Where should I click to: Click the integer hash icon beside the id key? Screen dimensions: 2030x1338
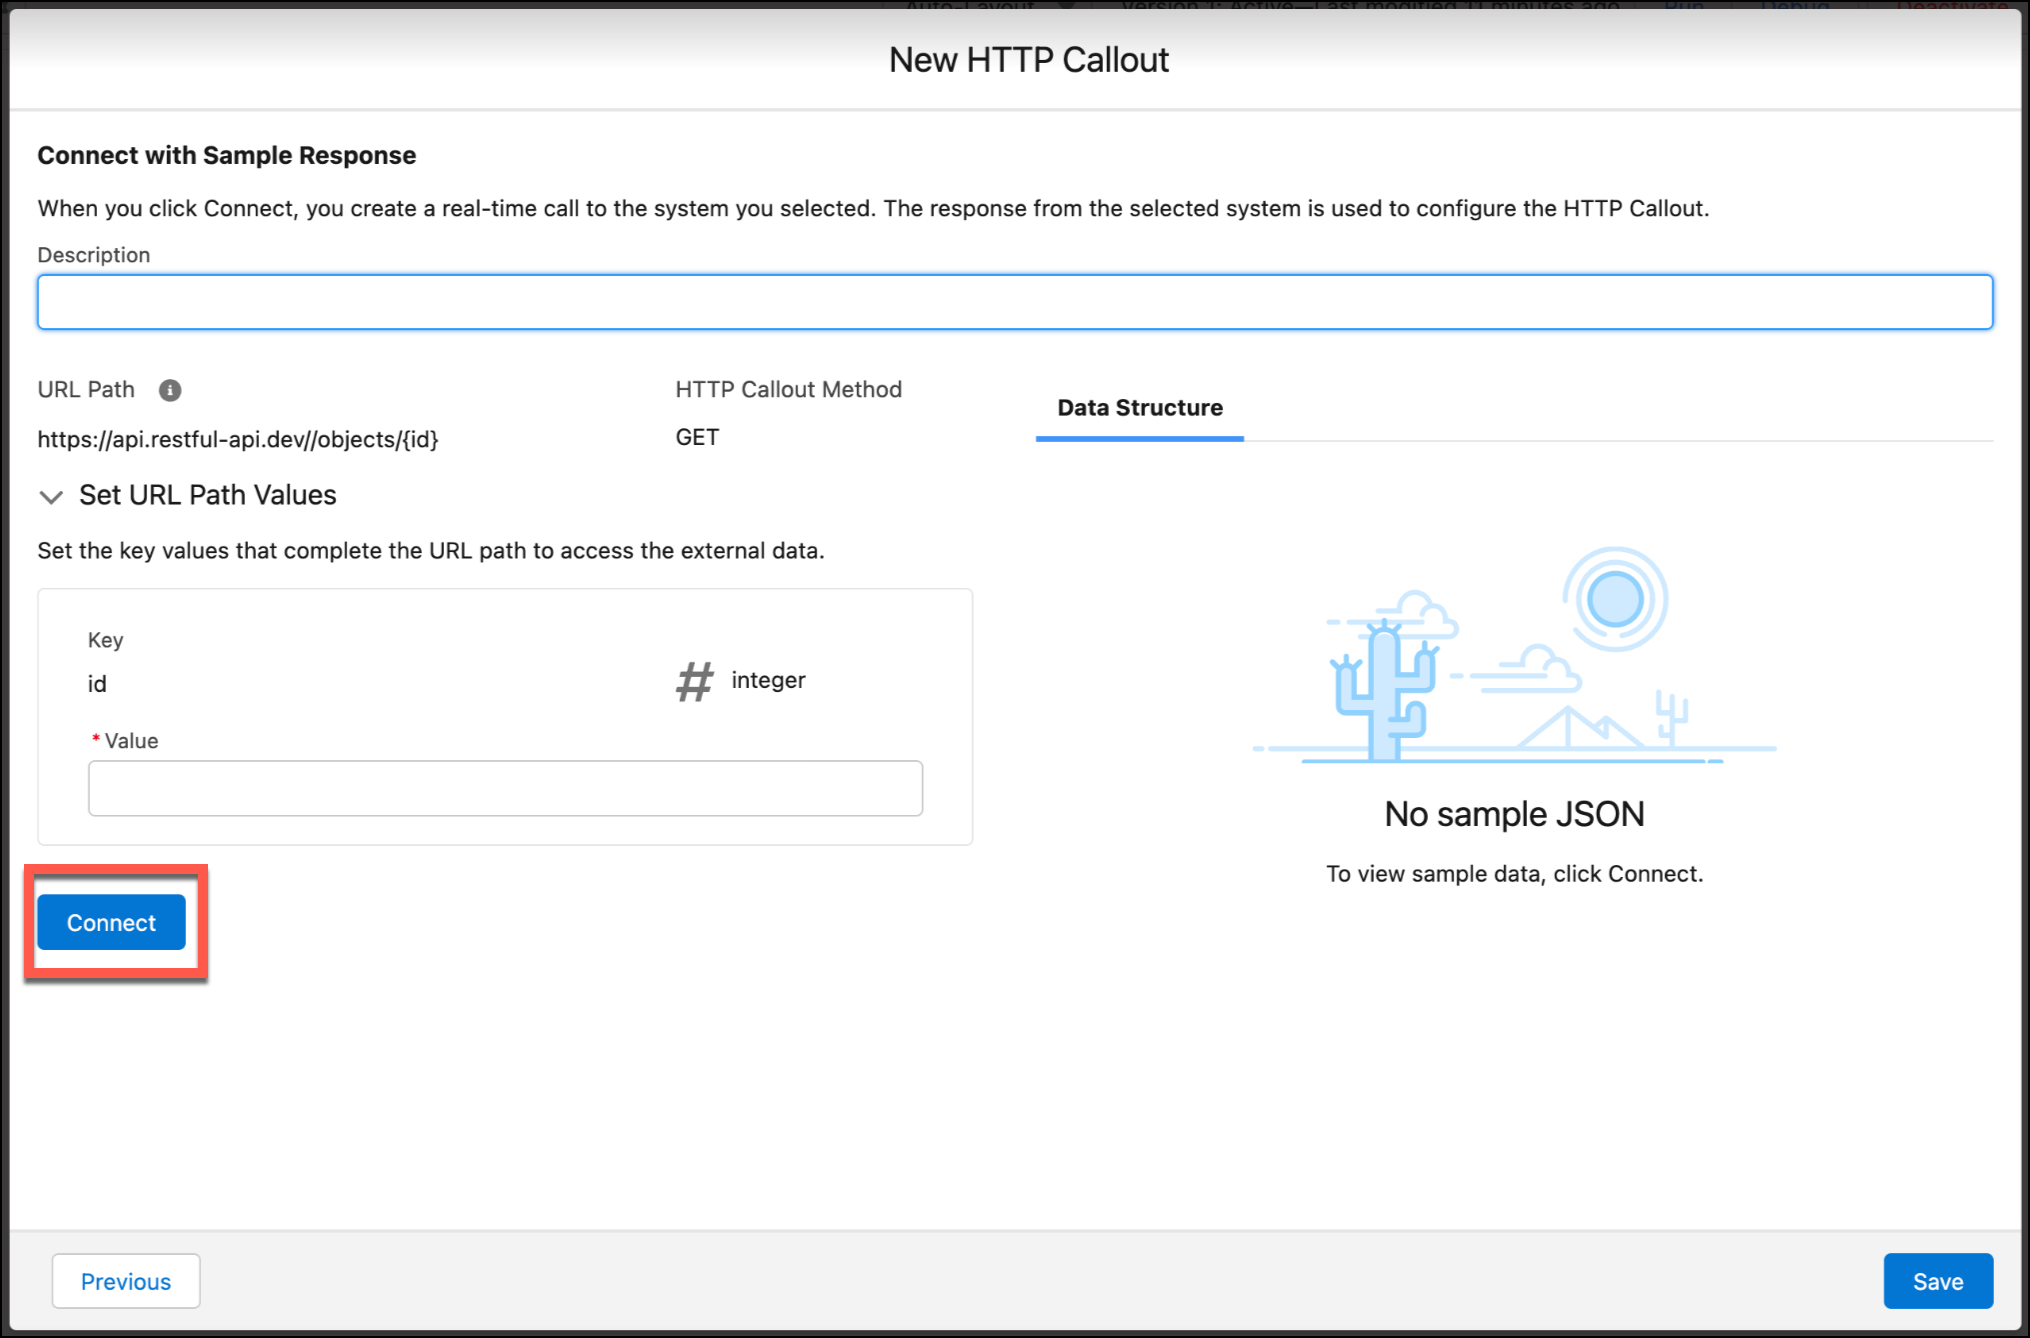[694, 682]
